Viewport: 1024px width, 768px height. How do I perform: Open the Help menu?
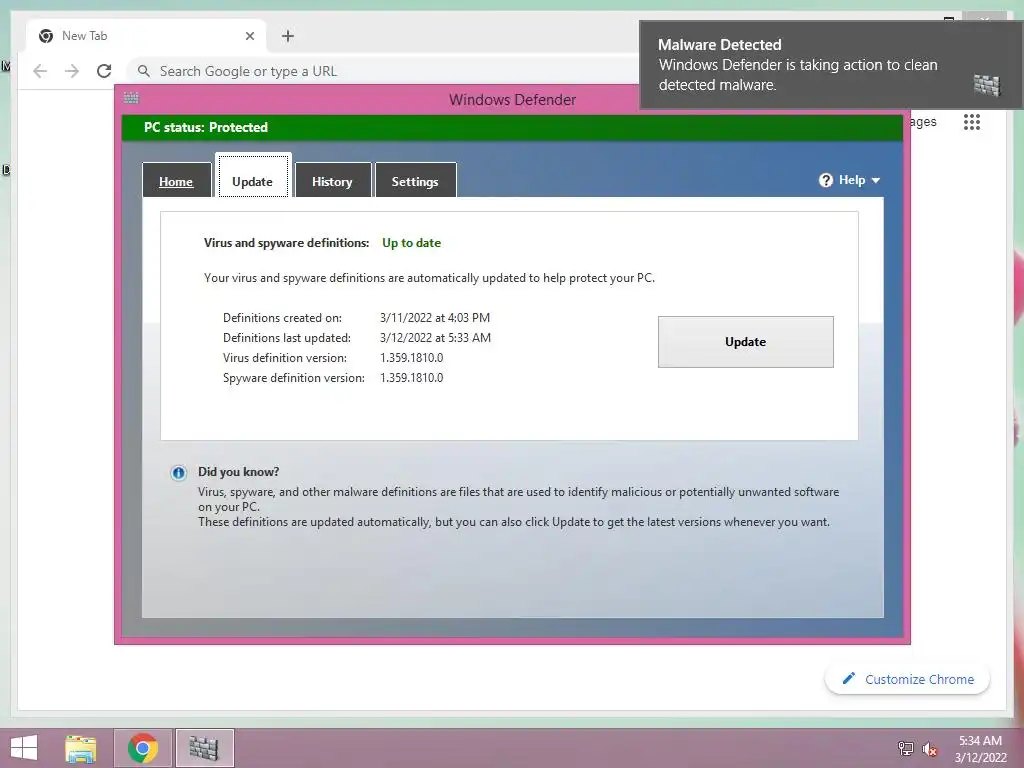(x=849, y=180)
